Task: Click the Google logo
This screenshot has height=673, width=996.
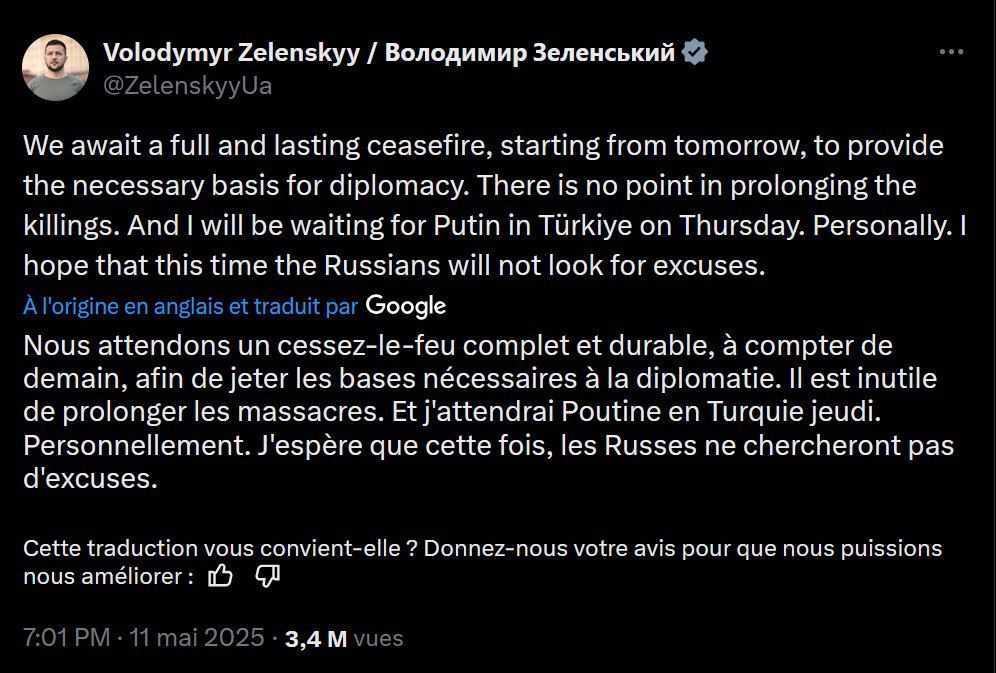Action: [x=405, y=305]
